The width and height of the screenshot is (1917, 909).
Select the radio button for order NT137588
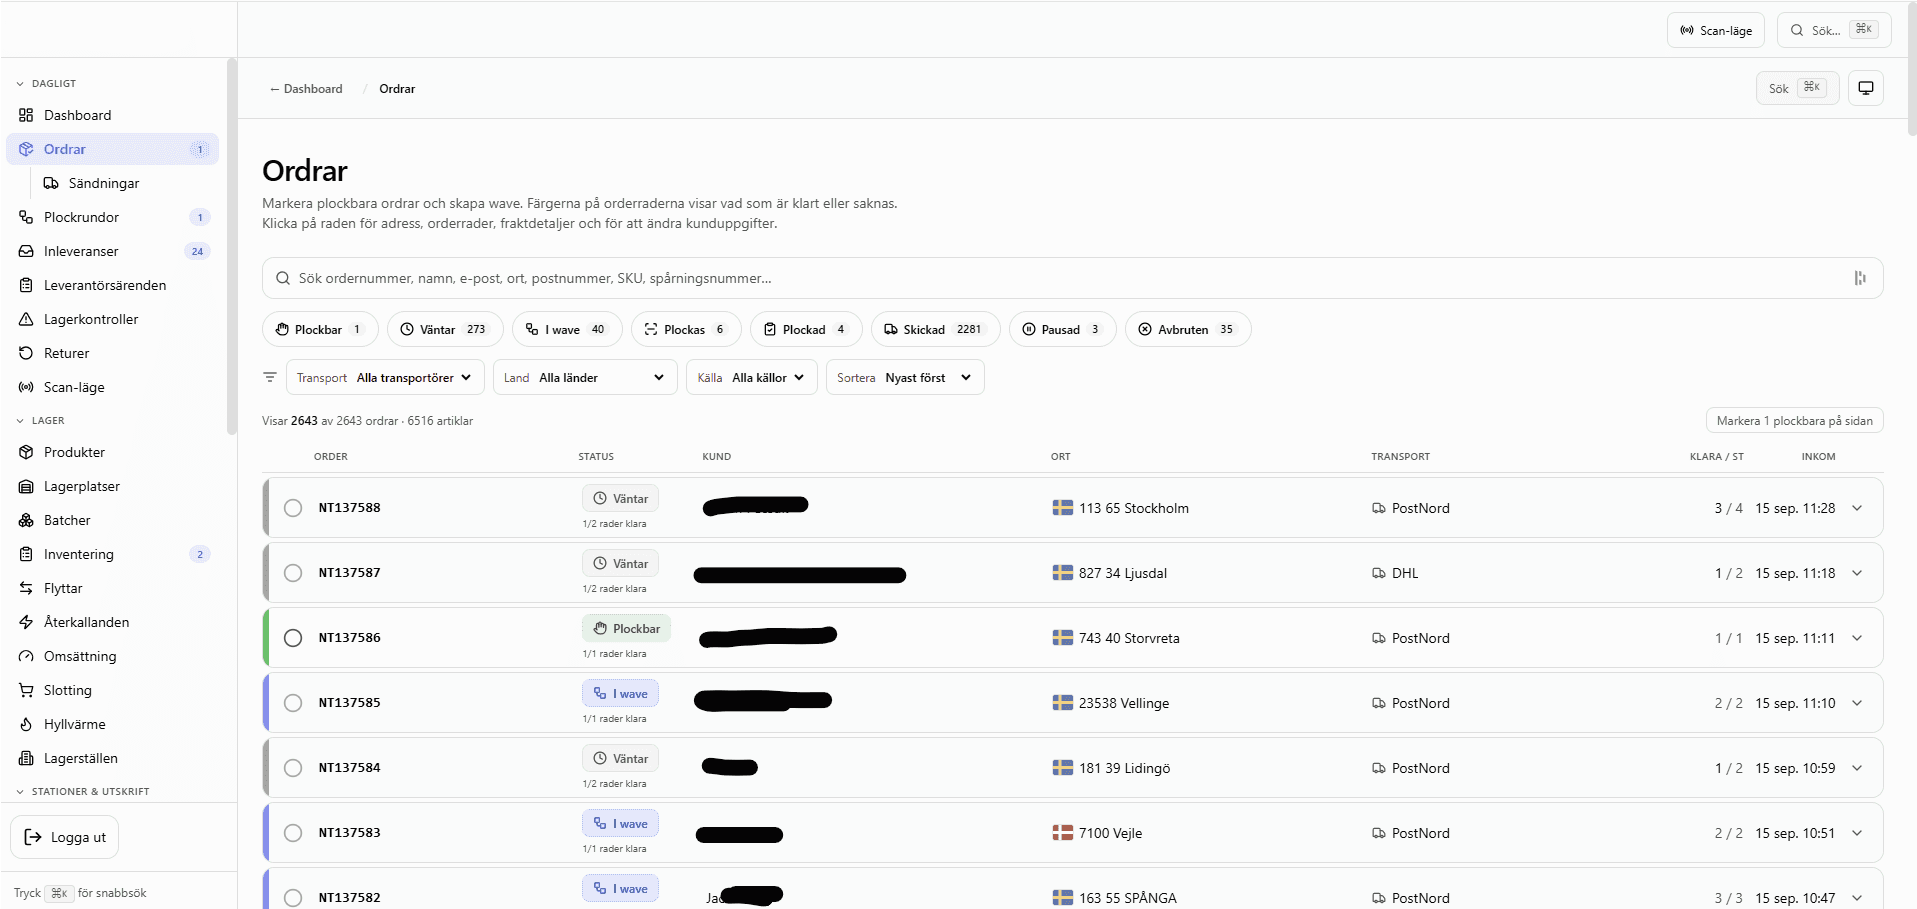pos(293,508)
